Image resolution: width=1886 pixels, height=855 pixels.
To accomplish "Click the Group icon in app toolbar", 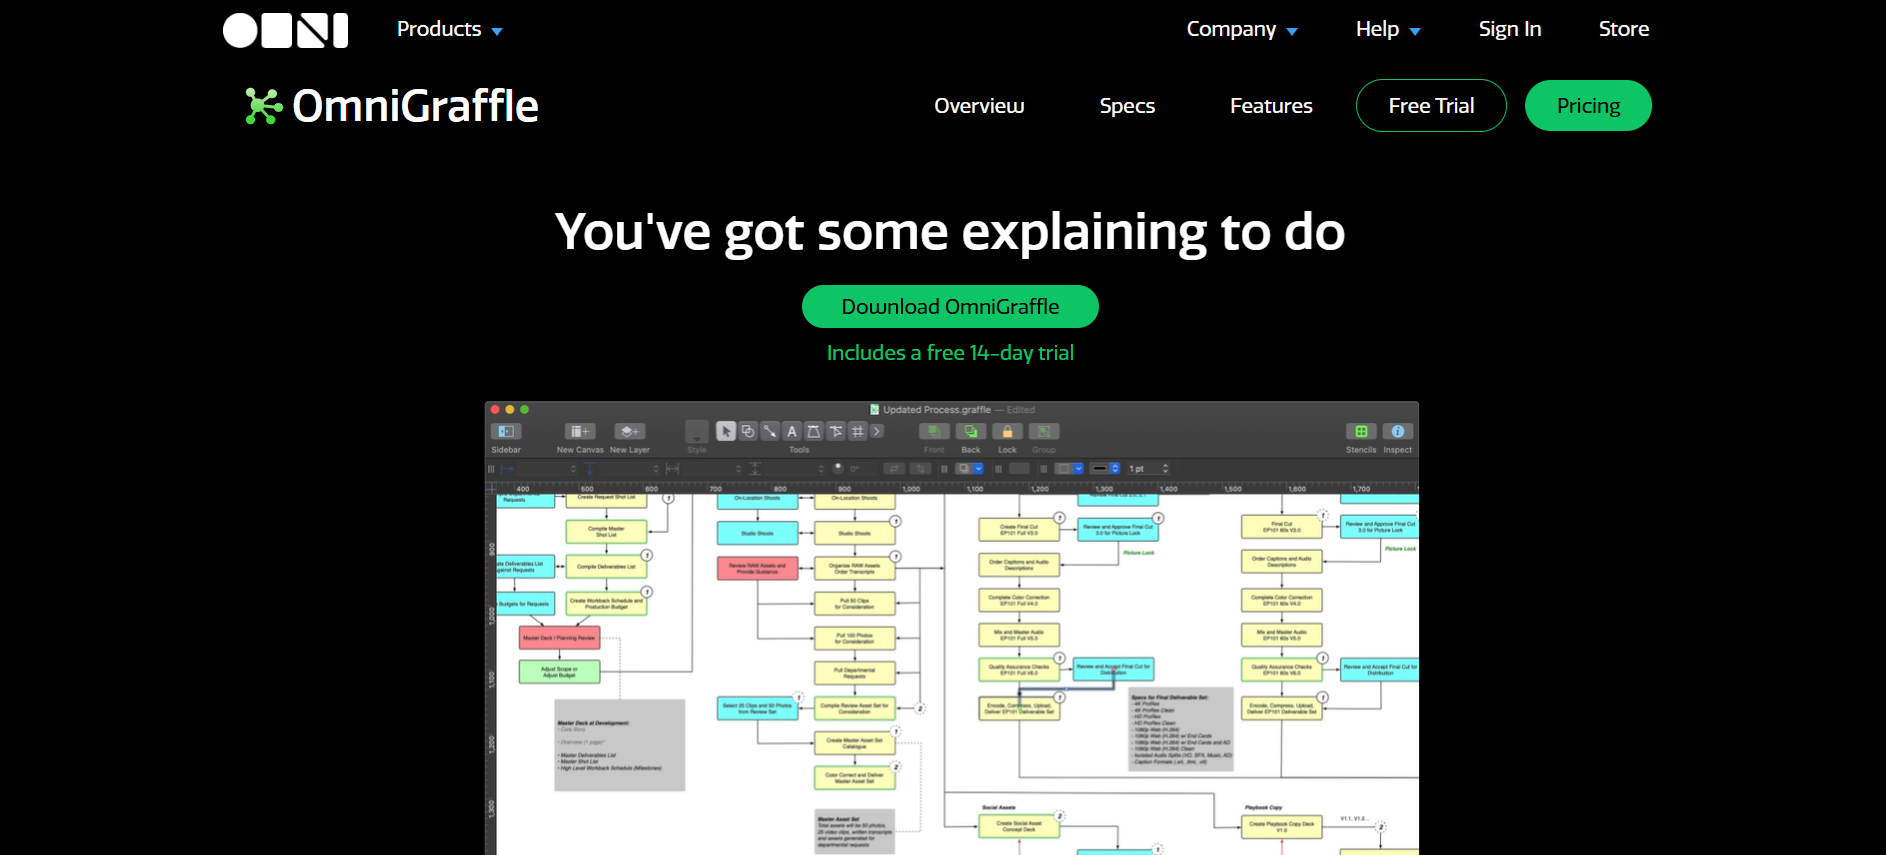I will (1044, 431).
